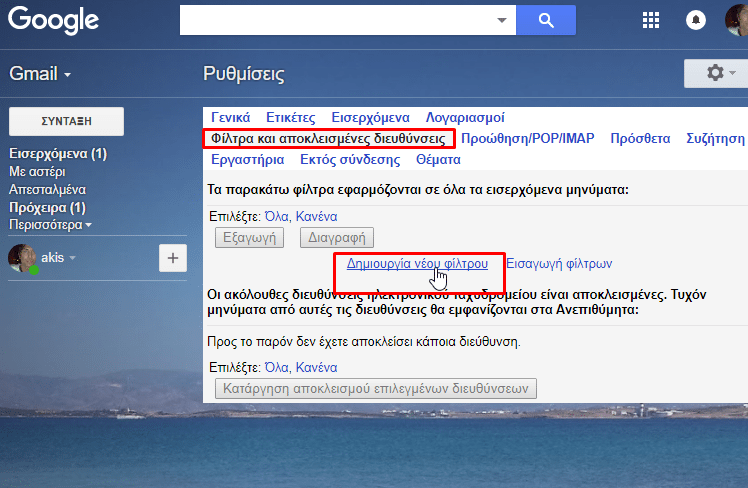
Task: Select Κανένα in blocked addresses section
Action: pyautogui.click(x=316, y=367)
